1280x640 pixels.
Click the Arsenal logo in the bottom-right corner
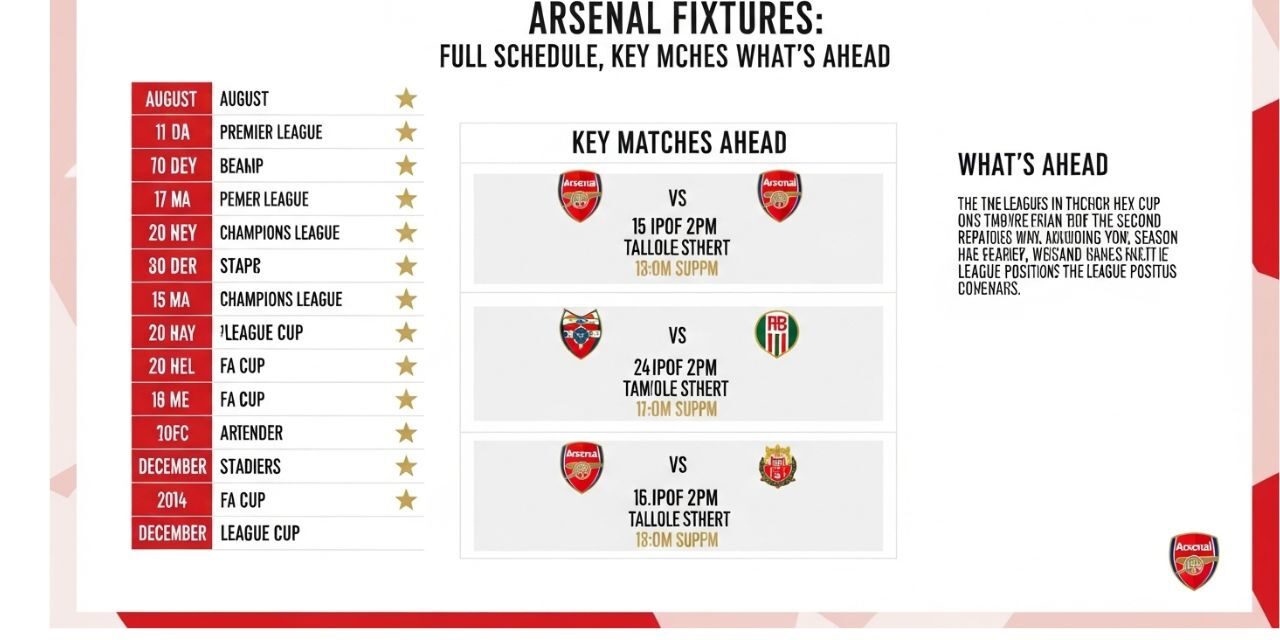(1194, 560)
